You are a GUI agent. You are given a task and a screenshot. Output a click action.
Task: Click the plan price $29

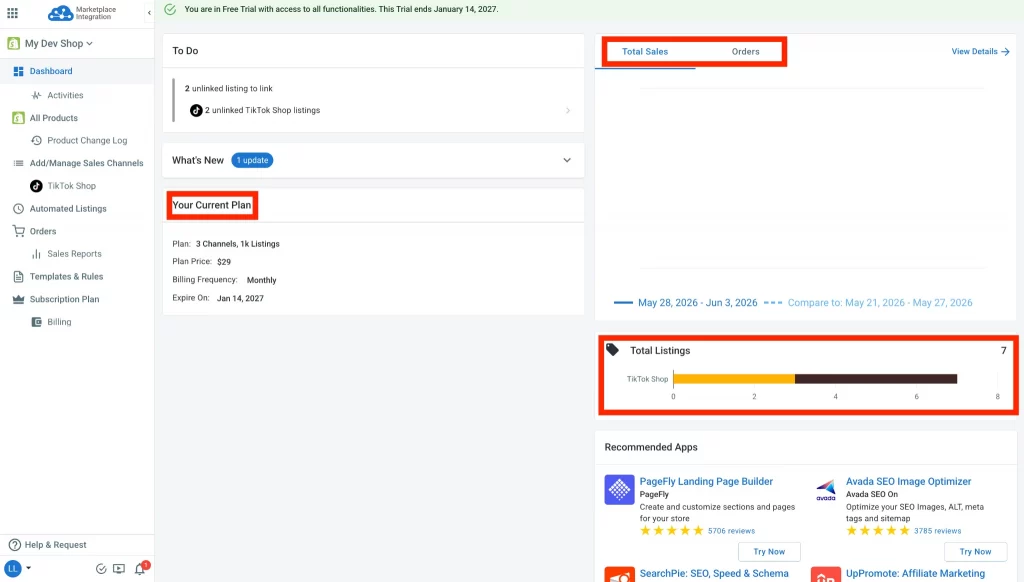point(224,262)
